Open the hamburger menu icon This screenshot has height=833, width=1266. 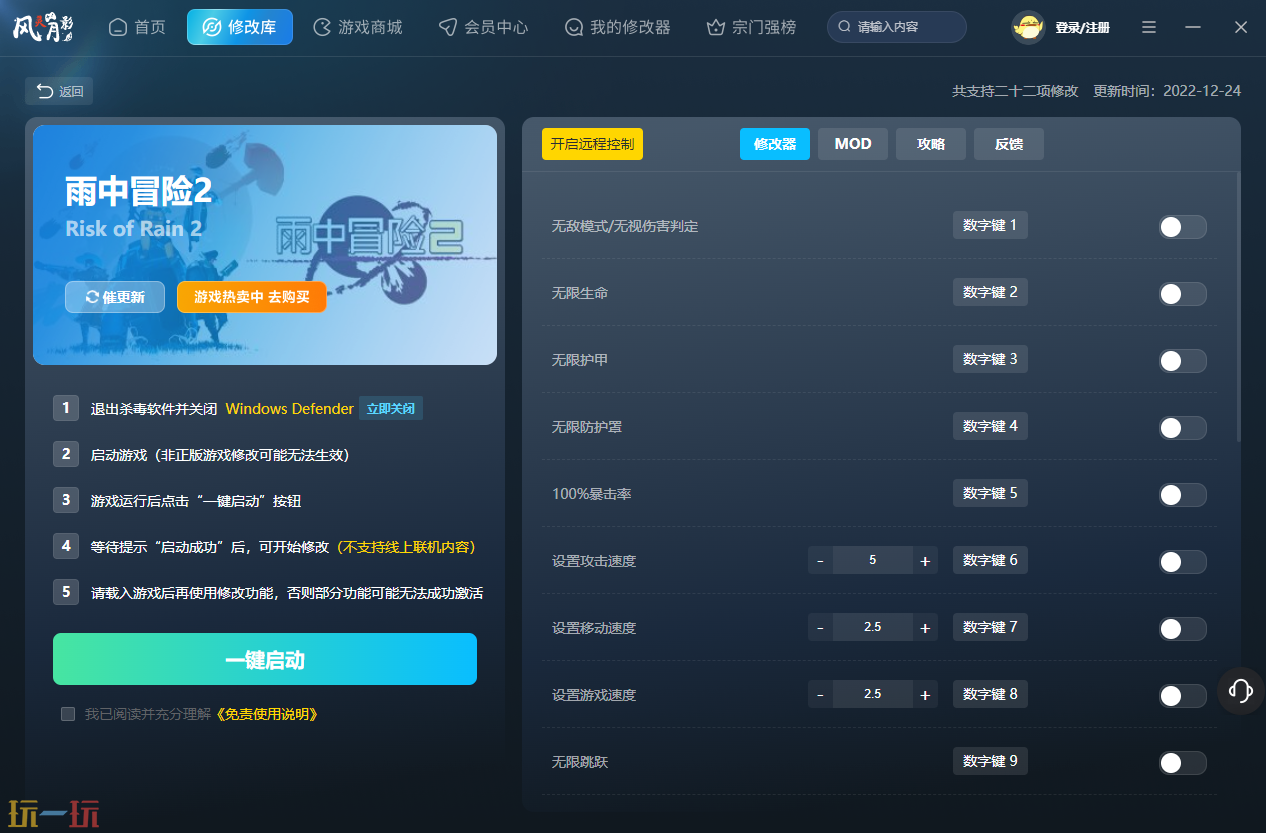pos(1149,27)
